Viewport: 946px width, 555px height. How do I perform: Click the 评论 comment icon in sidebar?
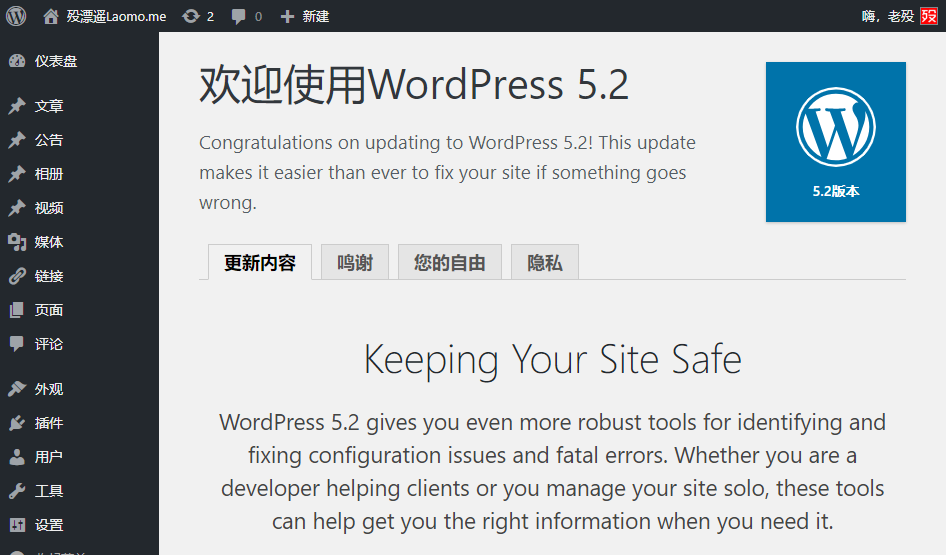(x=17, y=344)
